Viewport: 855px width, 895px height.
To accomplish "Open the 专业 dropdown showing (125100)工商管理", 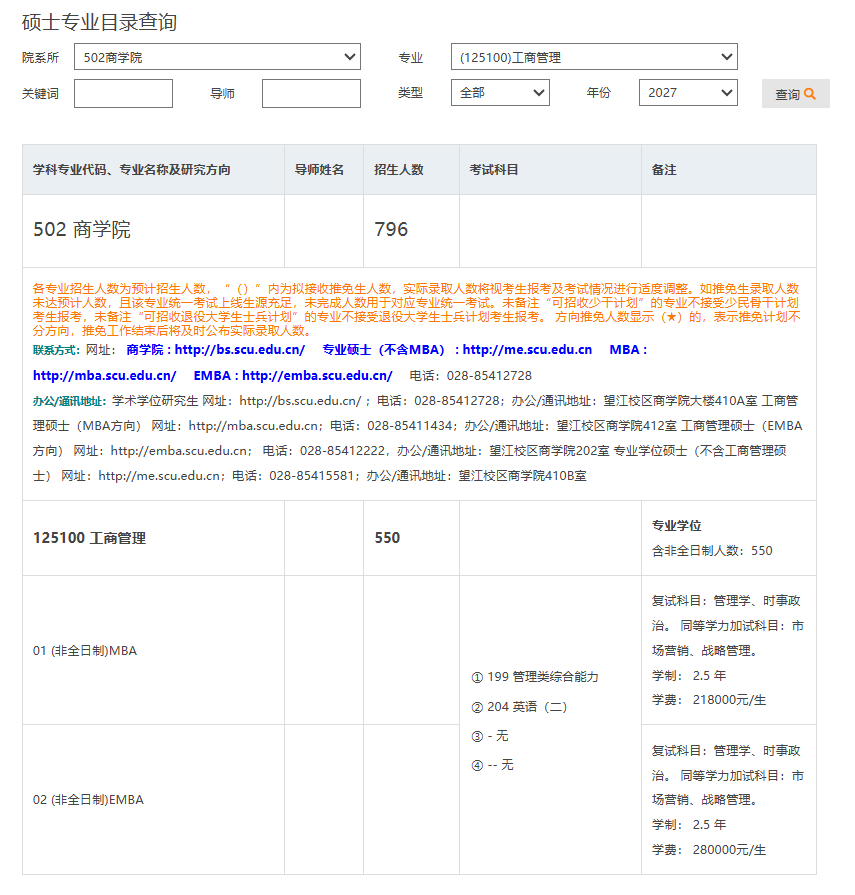I will [x=594, y=57].
